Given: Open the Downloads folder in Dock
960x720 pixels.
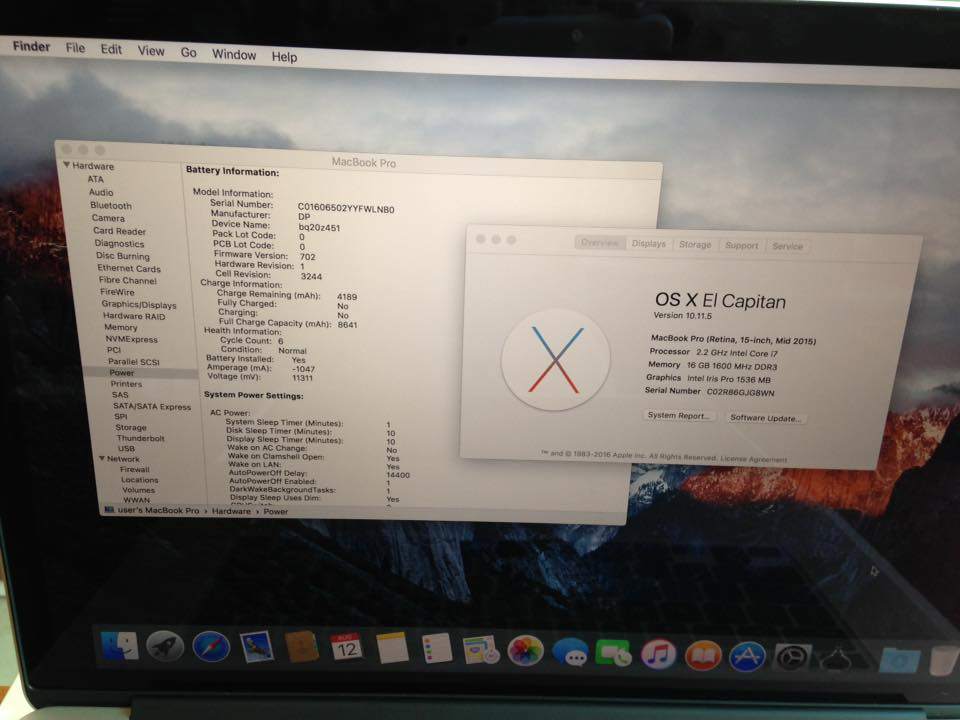Looking at the screenshot, I should point(899,661).
